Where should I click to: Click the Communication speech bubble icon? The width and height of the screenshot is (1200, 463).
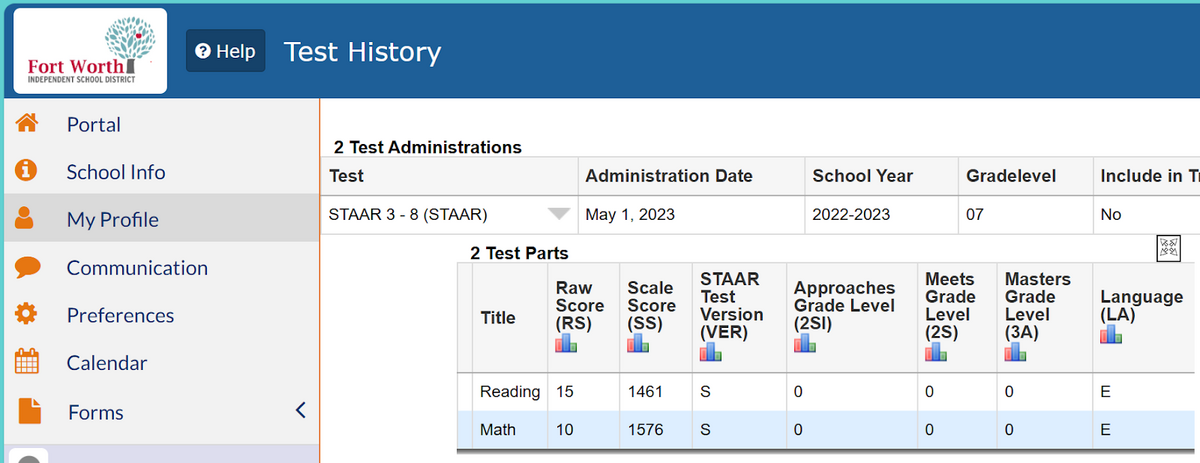[28, 267]
